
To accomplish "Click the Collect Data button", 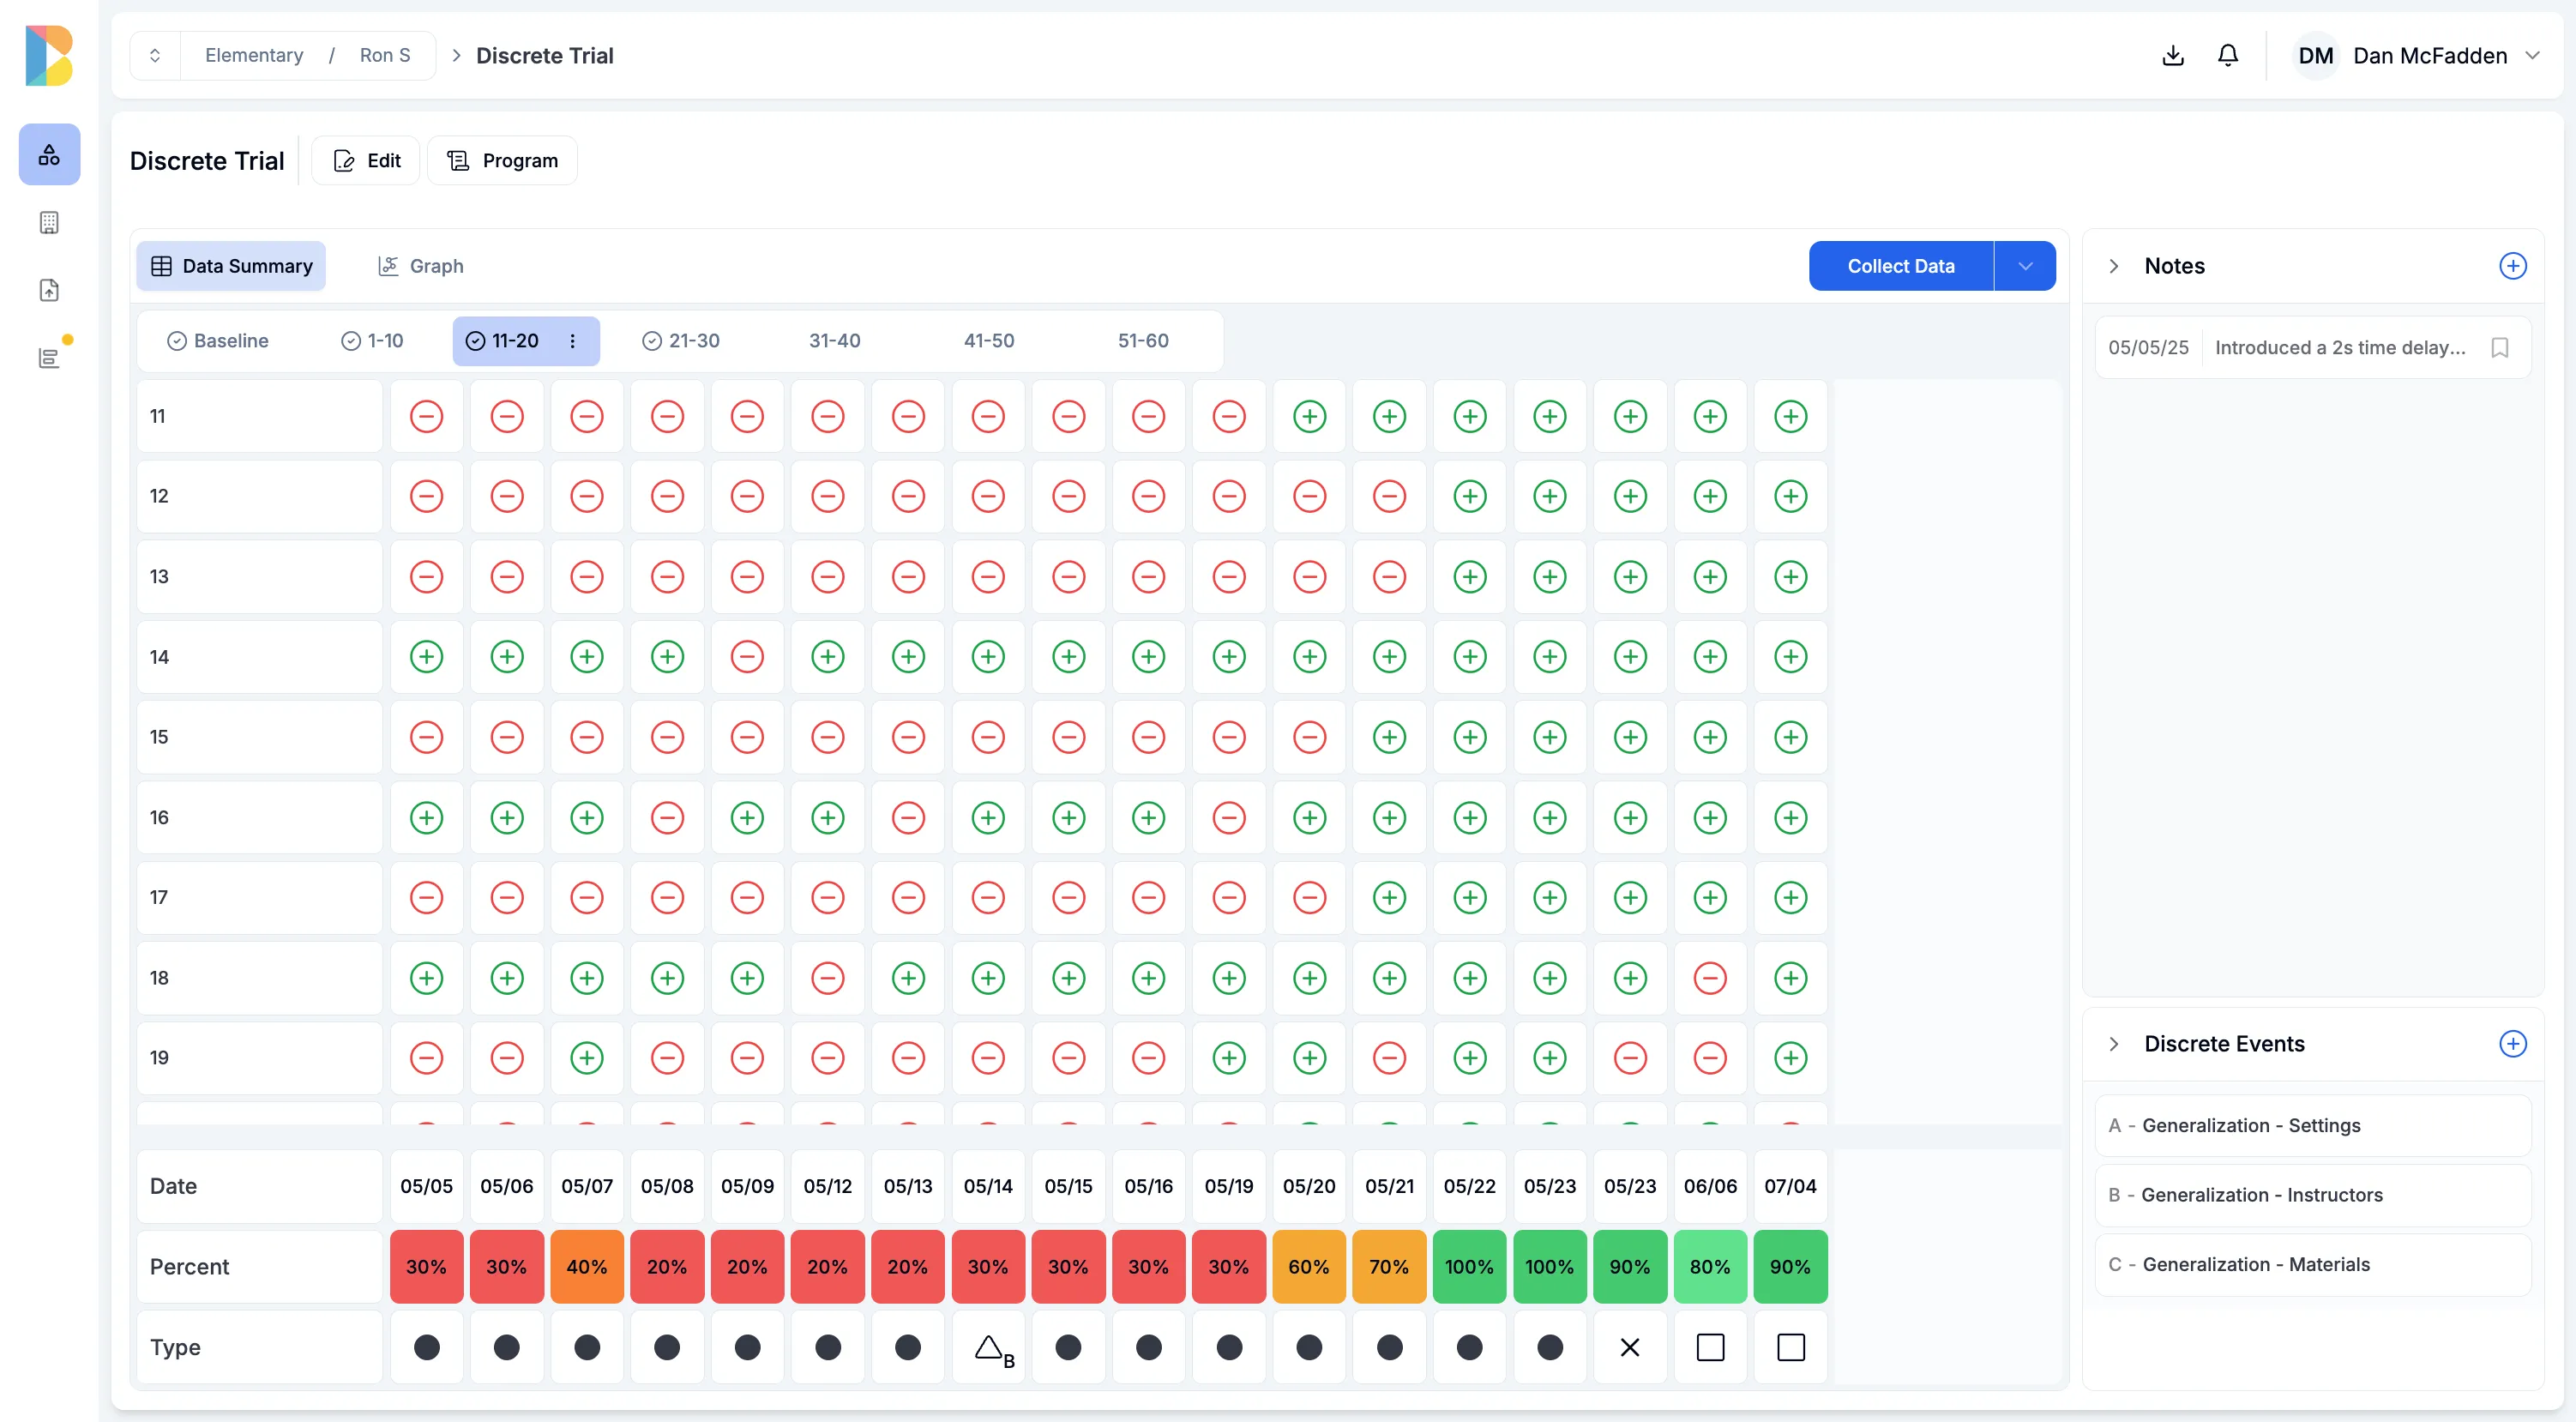I will coord(1901,266).
